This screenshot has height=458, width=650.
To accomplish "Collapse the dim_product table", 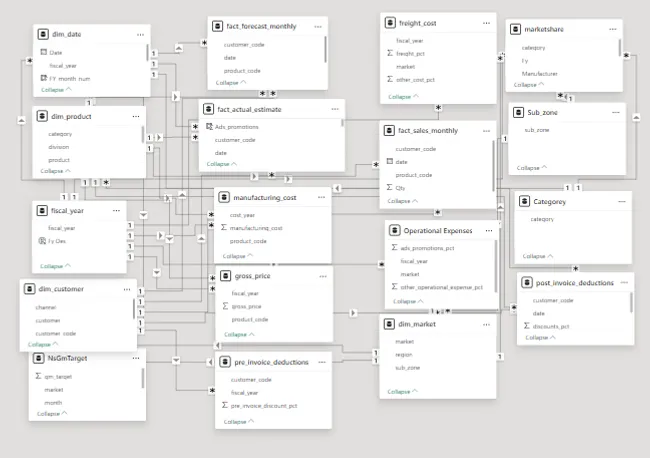I will [55, 171].
